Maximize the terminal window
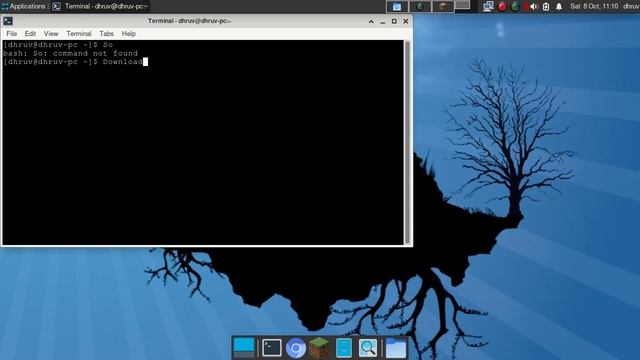640x360 pixels. tap(394, 21)
